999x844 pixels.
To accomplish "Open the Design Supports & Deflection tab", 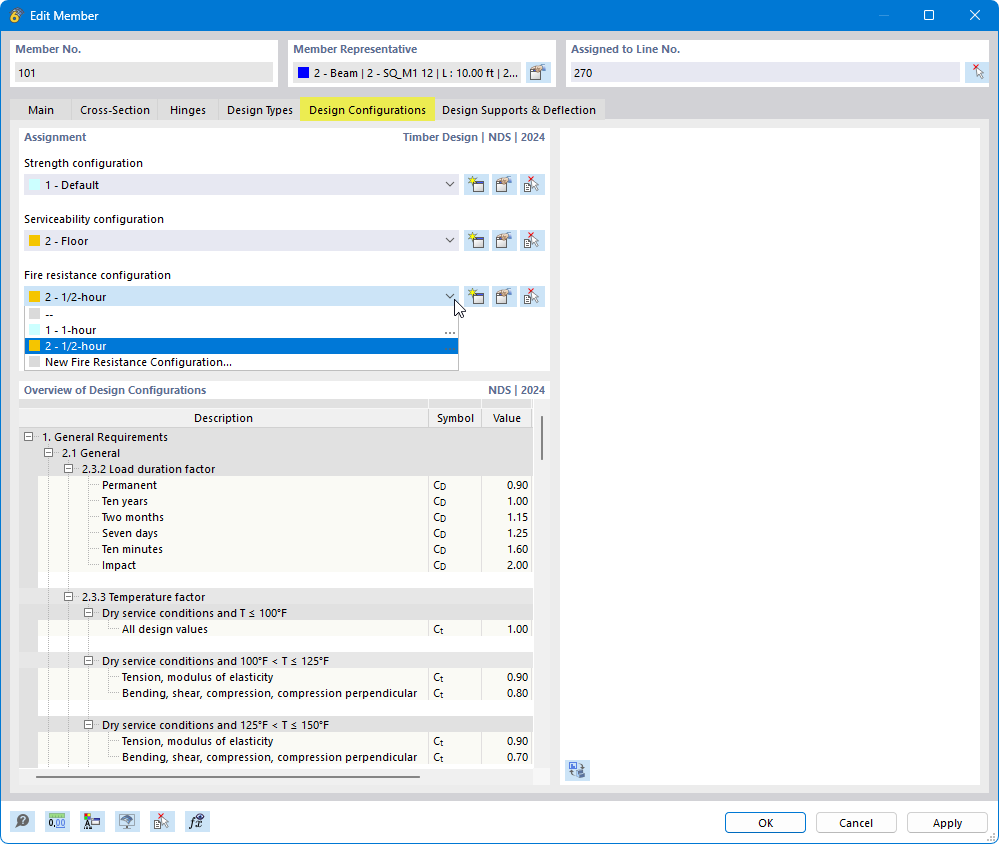I will tap(519, 110).
